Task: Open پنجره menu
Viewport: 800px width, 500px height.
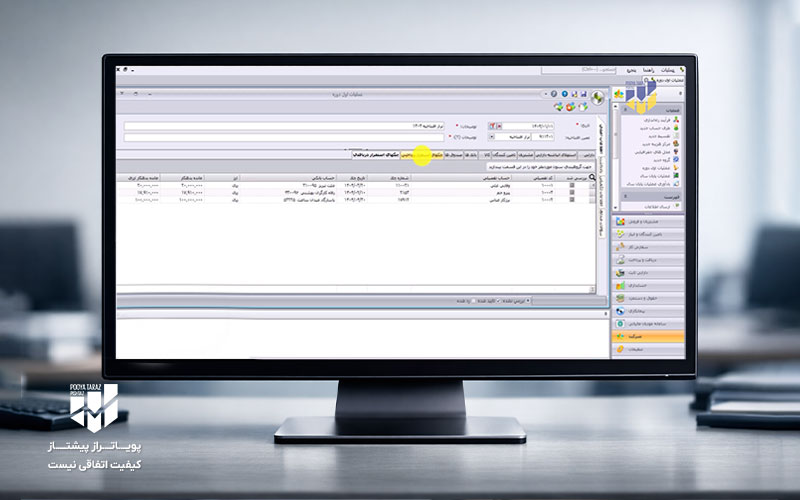Action: pyautogui.click(x=632, y=70)
